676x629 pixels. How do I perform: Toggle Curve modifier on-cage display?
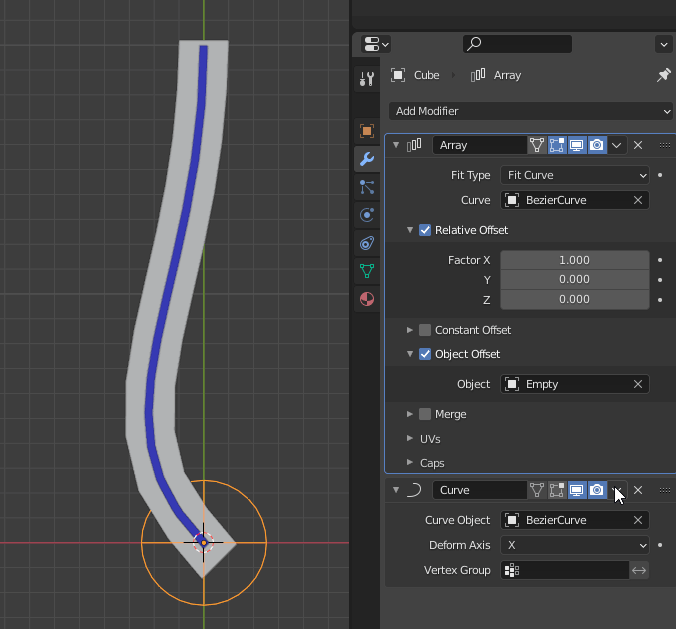point(537,490)
